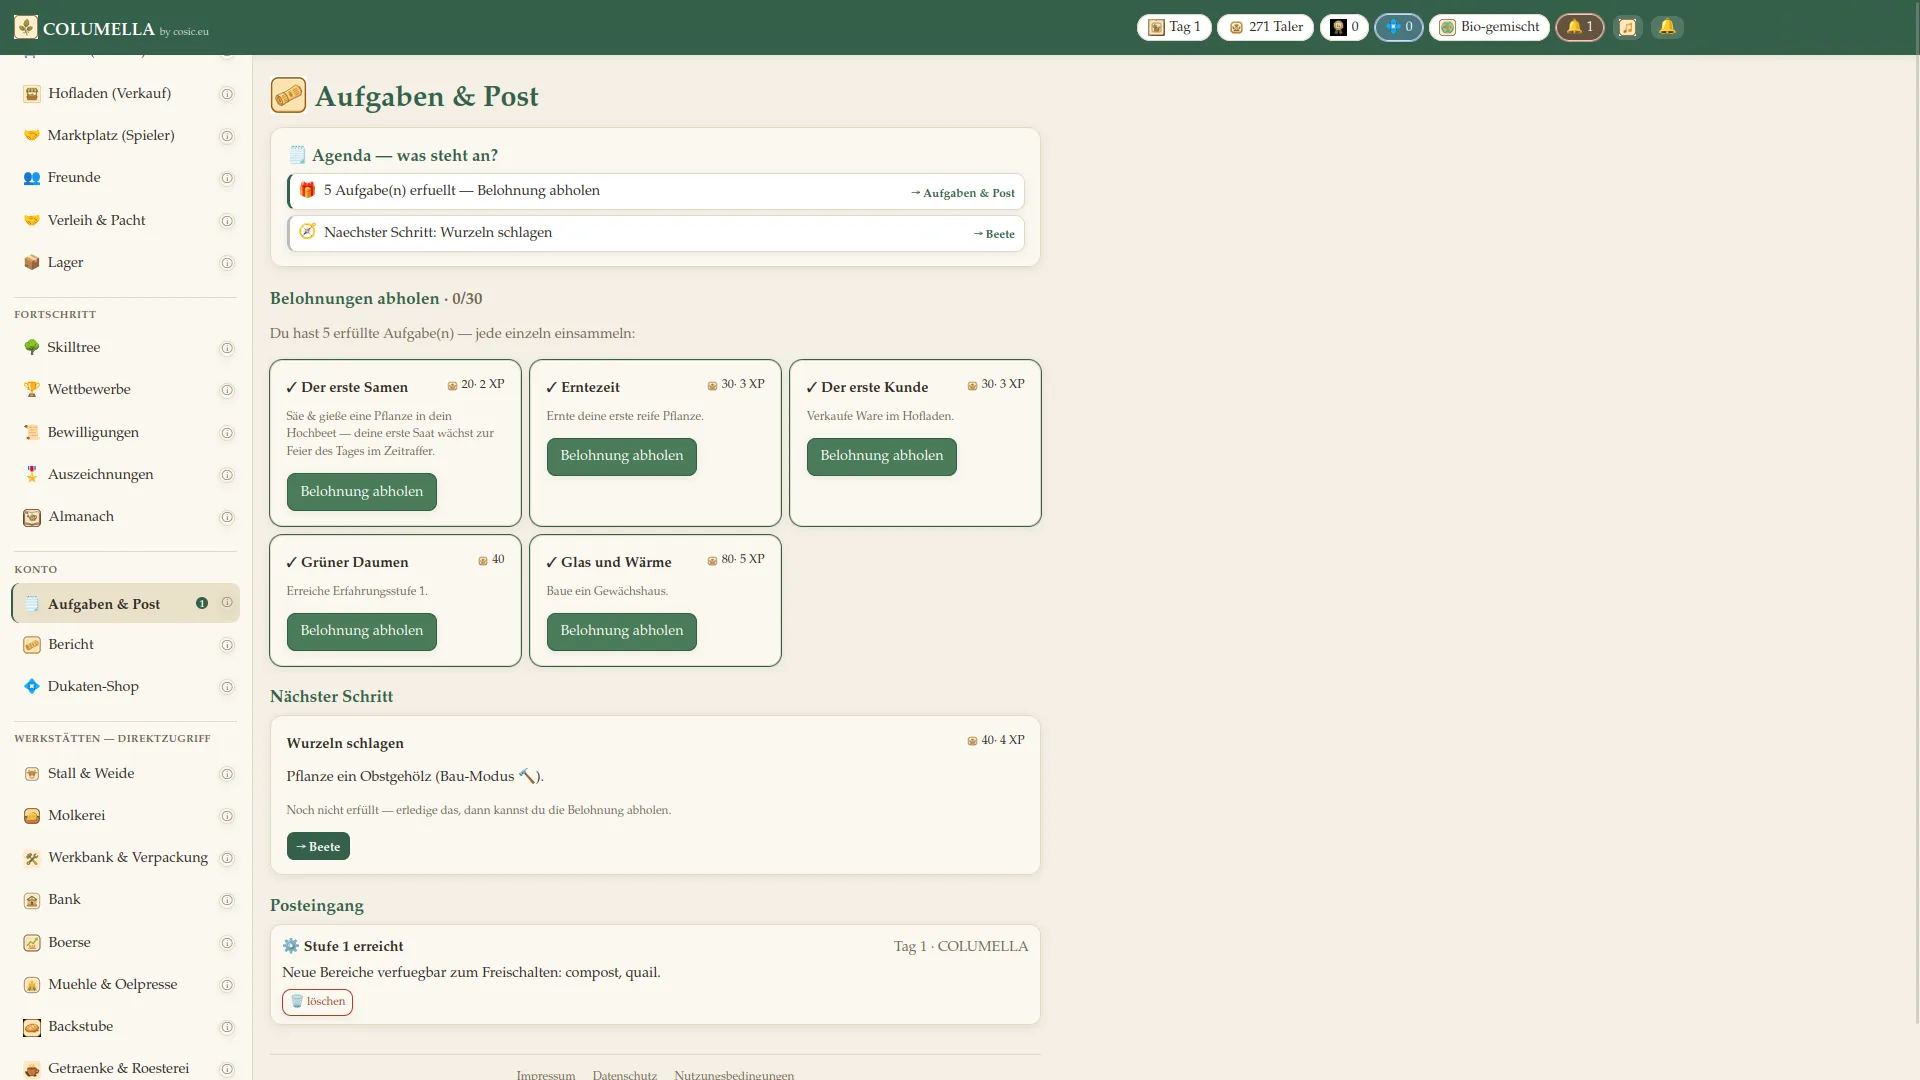The height and width of the screenshot is (1080, 1920).
Task: Claim reward for Grüner Daumen
Action: [362, 631]
